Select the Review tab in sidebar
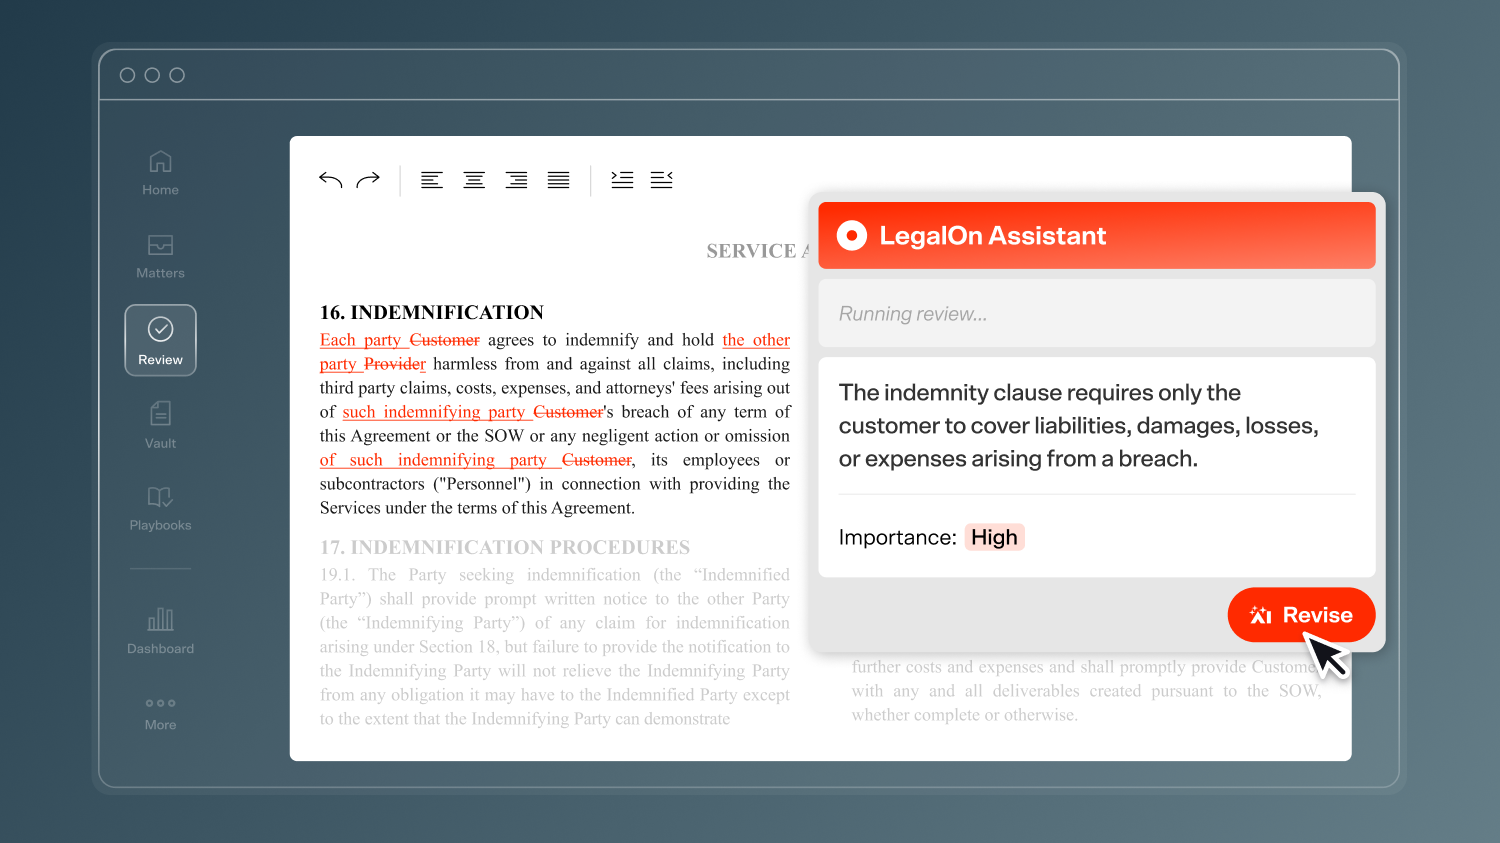The image size is (1500, 843). pos(160,340)
